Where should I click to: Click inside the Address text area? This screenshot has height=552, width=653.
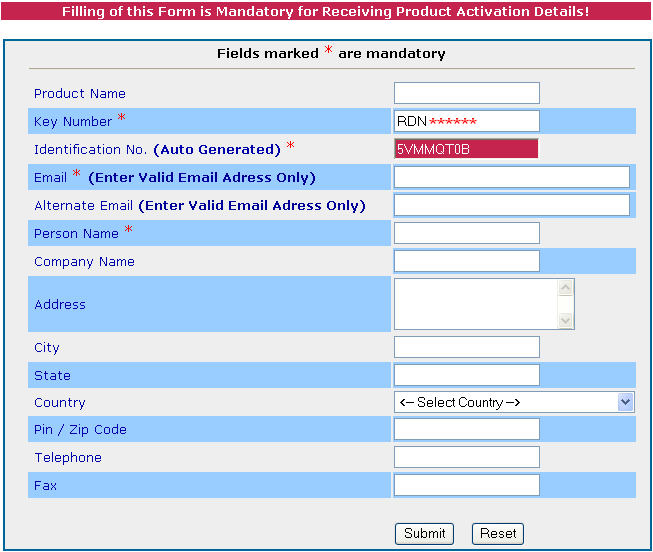pyautogui.click(x=476, y=304)
